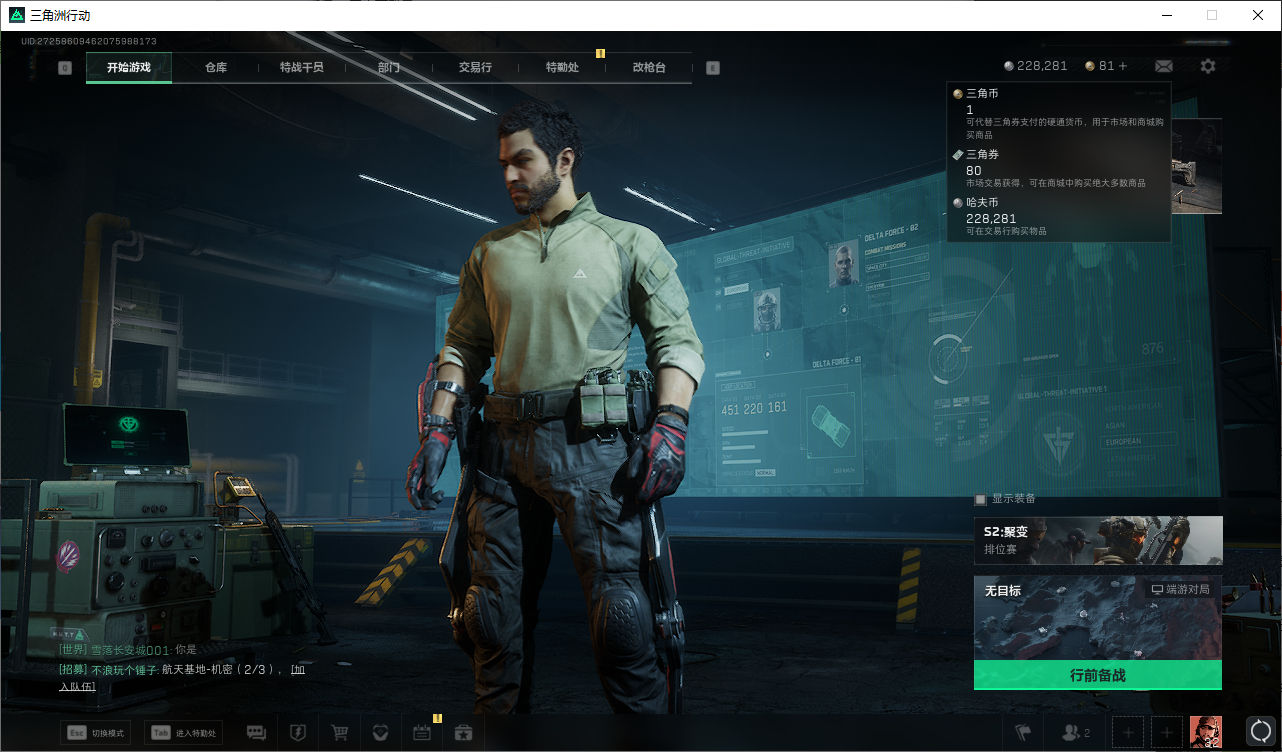Click the Esc 切换模式 button
This screenshot has width=1282, height=752.
point(95,733)
